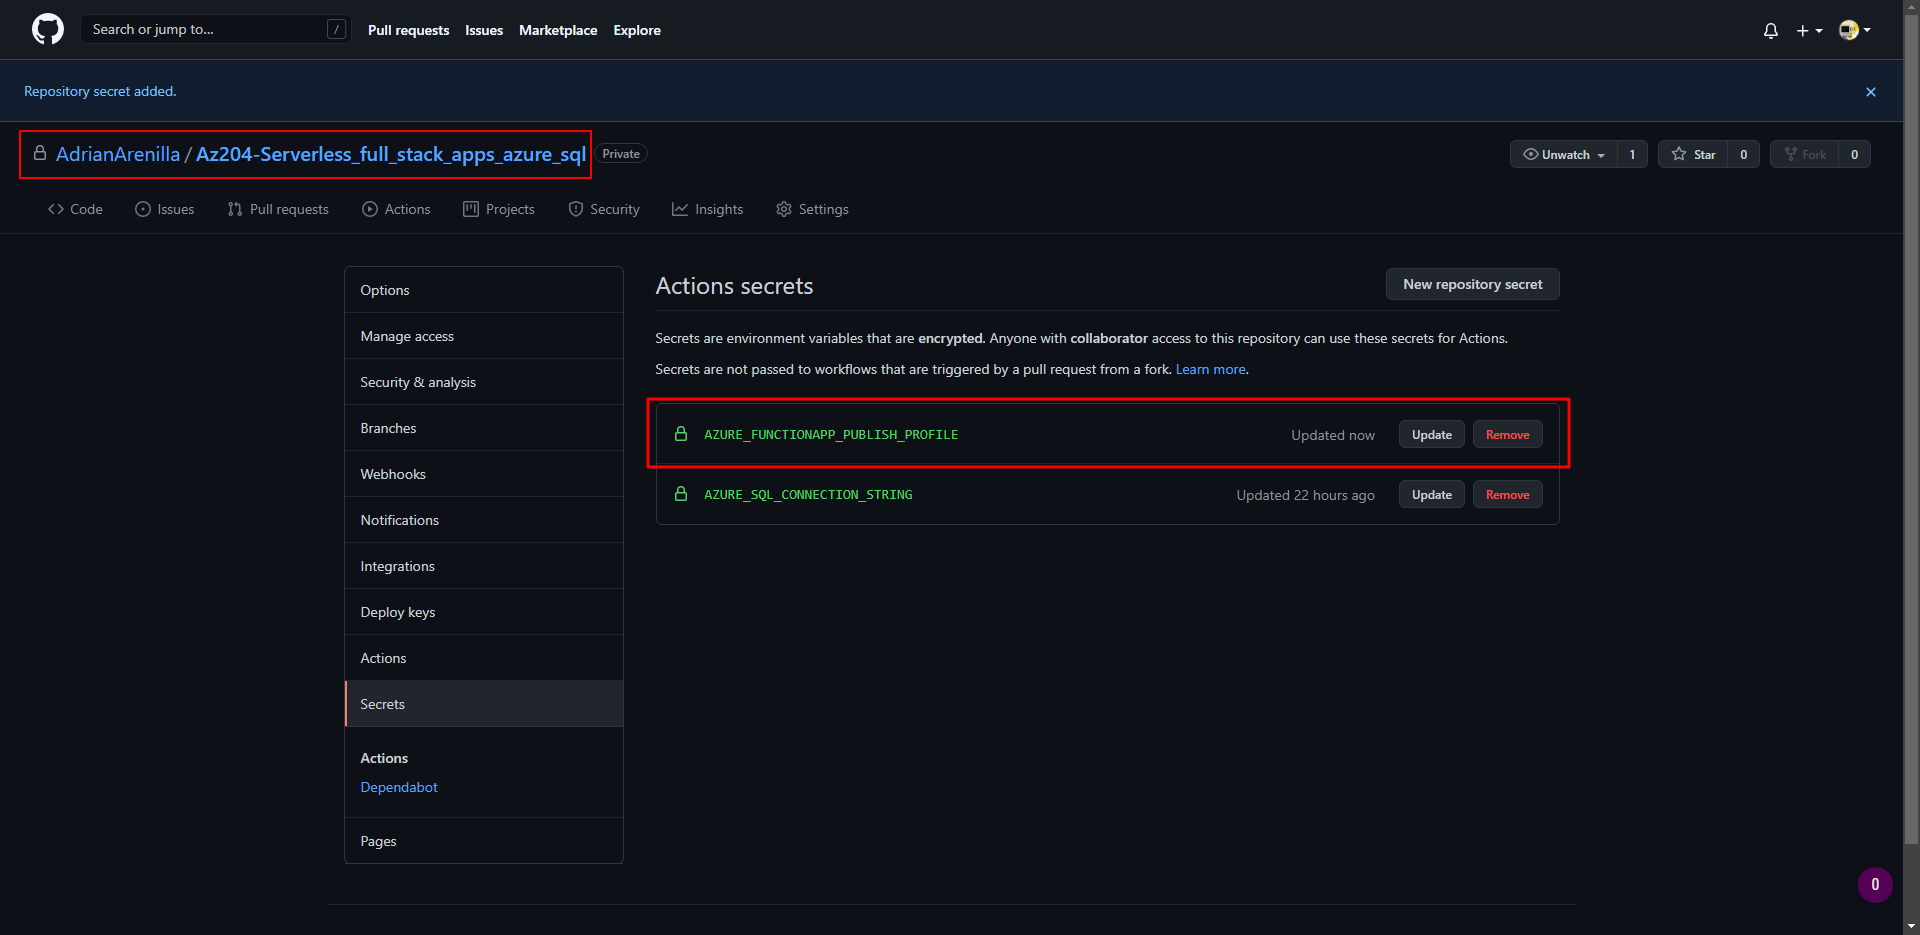Click the Private label badge
Screen dimensions: 1920x935
621,154
